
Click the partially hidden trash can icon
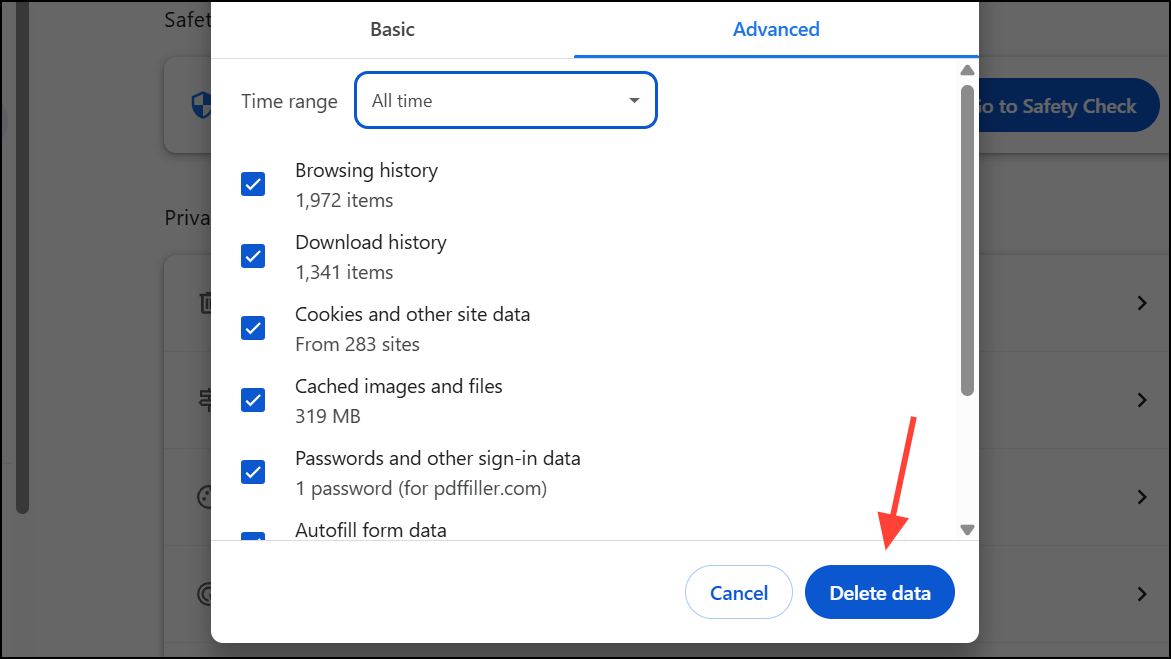pyautogui.click(x=204, y=302)
